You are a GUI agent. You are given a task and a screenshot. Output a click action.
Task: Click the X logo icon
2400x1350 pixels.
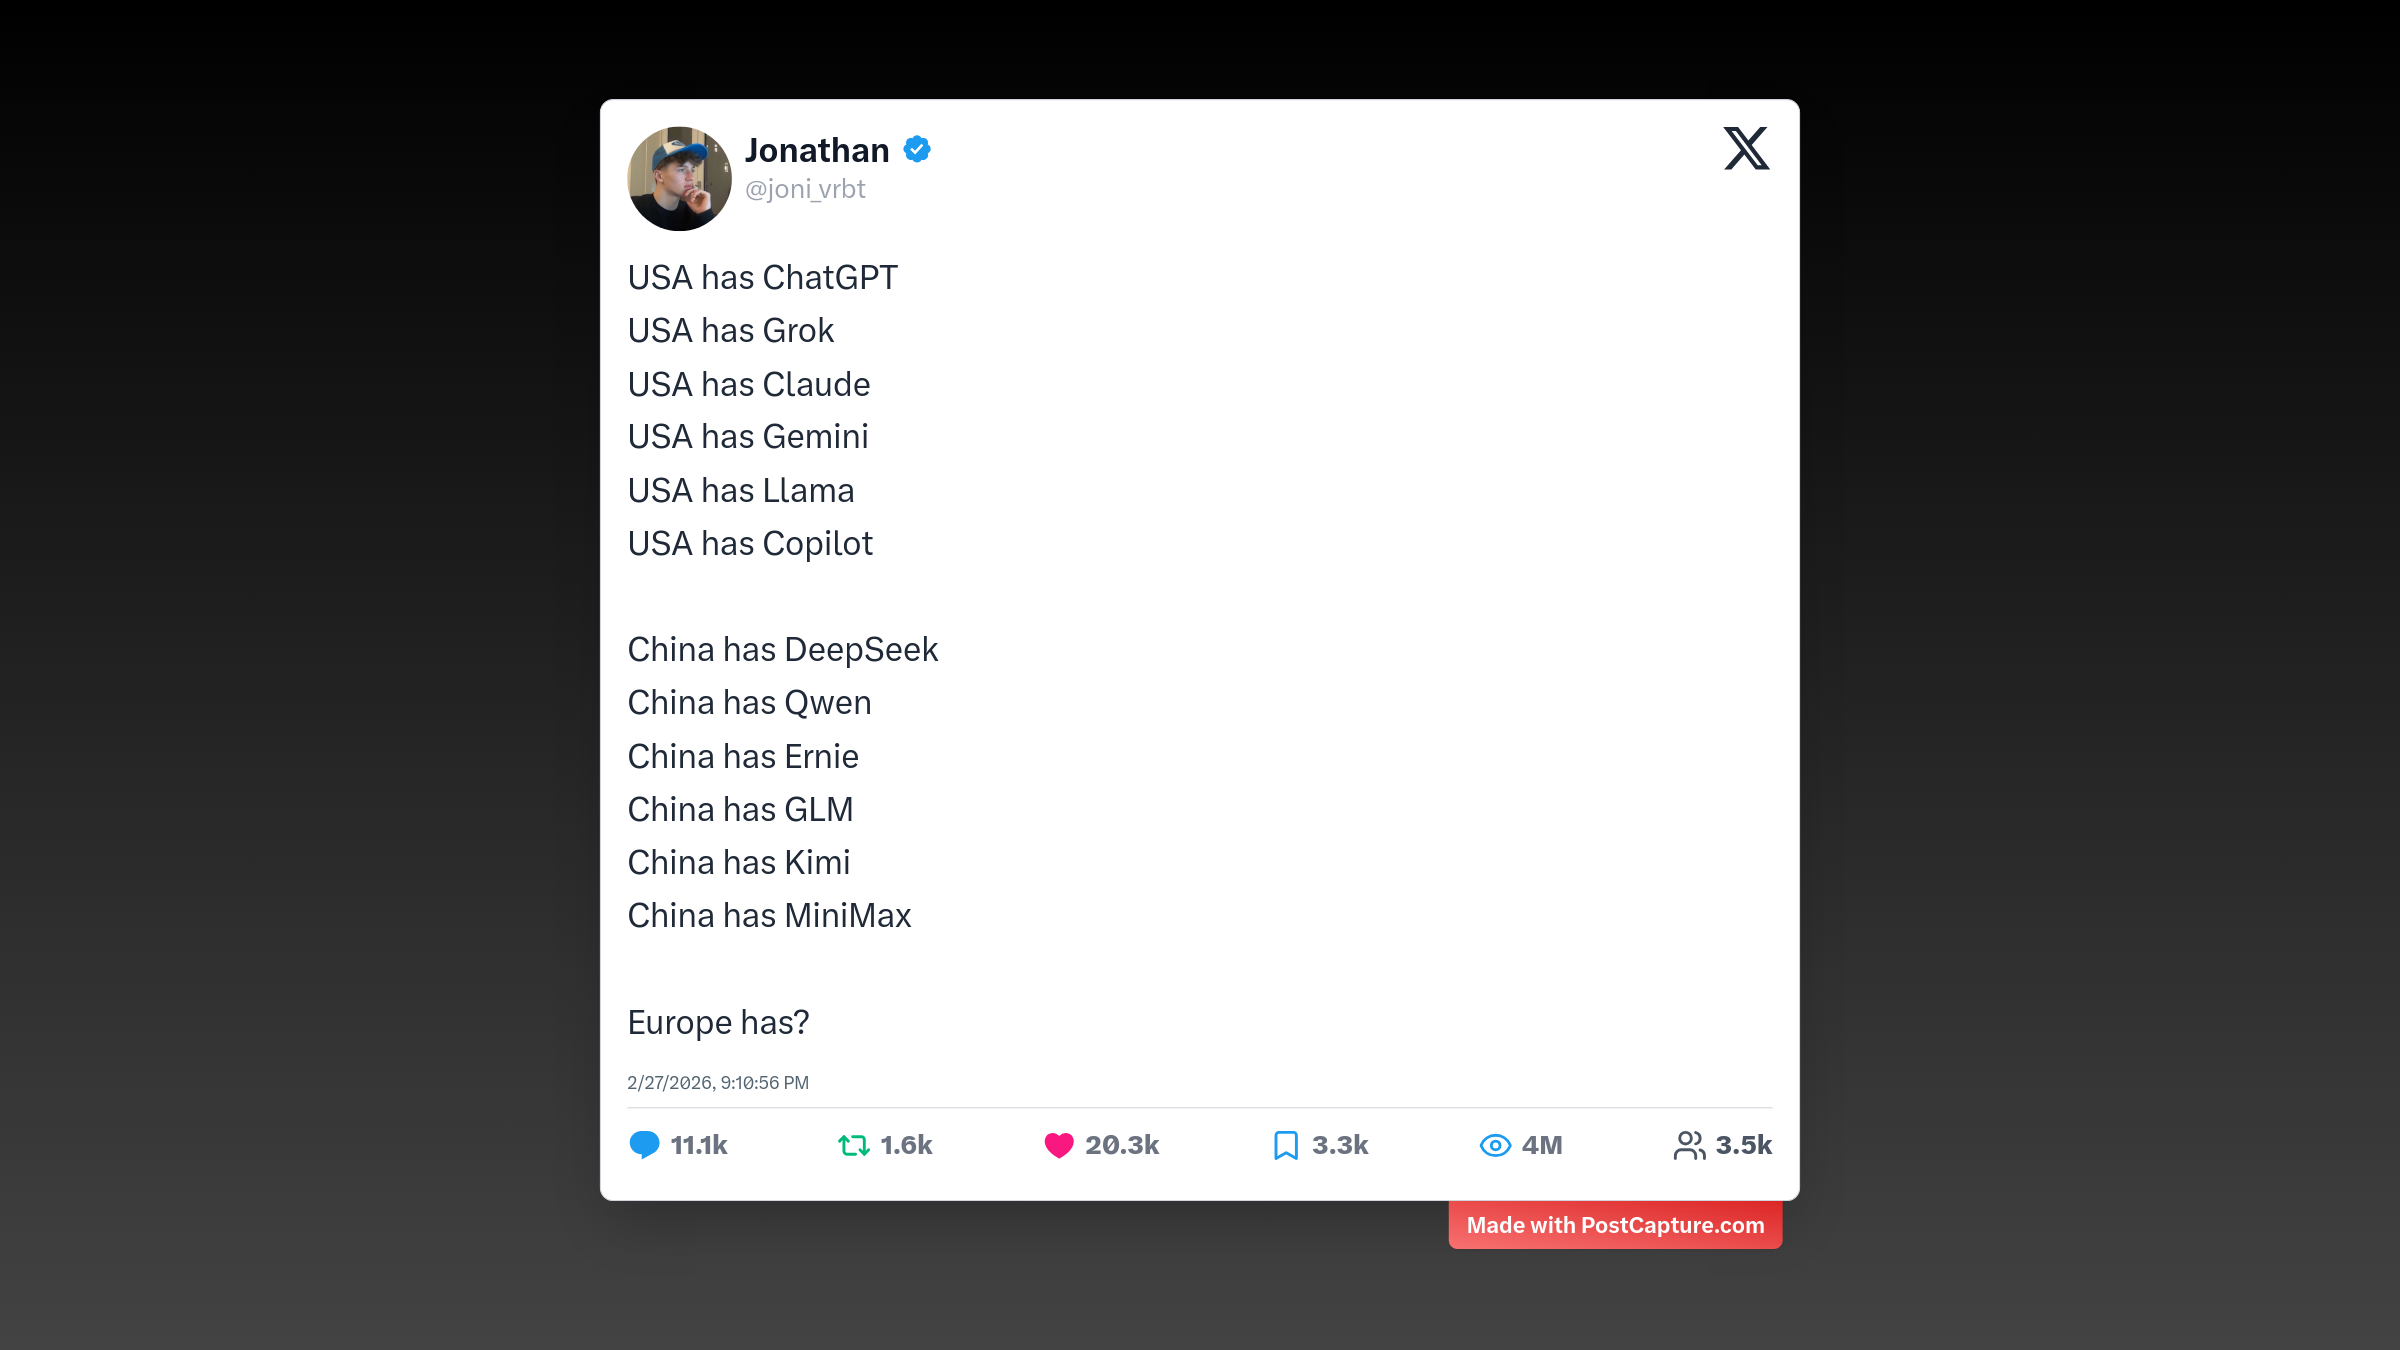click(1746, 149)
